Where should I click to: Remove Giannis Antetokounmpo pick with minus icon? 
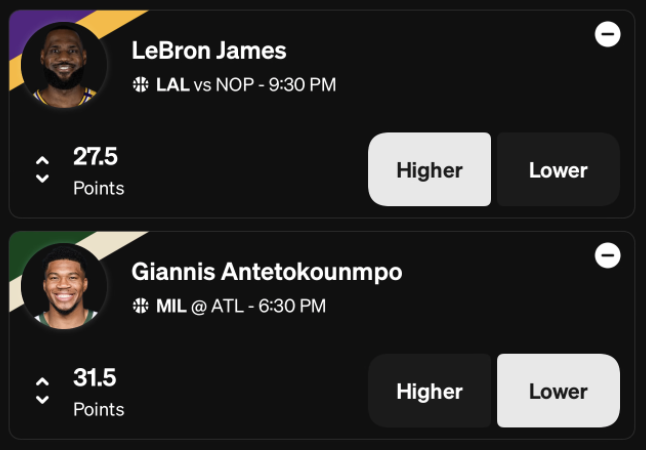pos(607,255)
